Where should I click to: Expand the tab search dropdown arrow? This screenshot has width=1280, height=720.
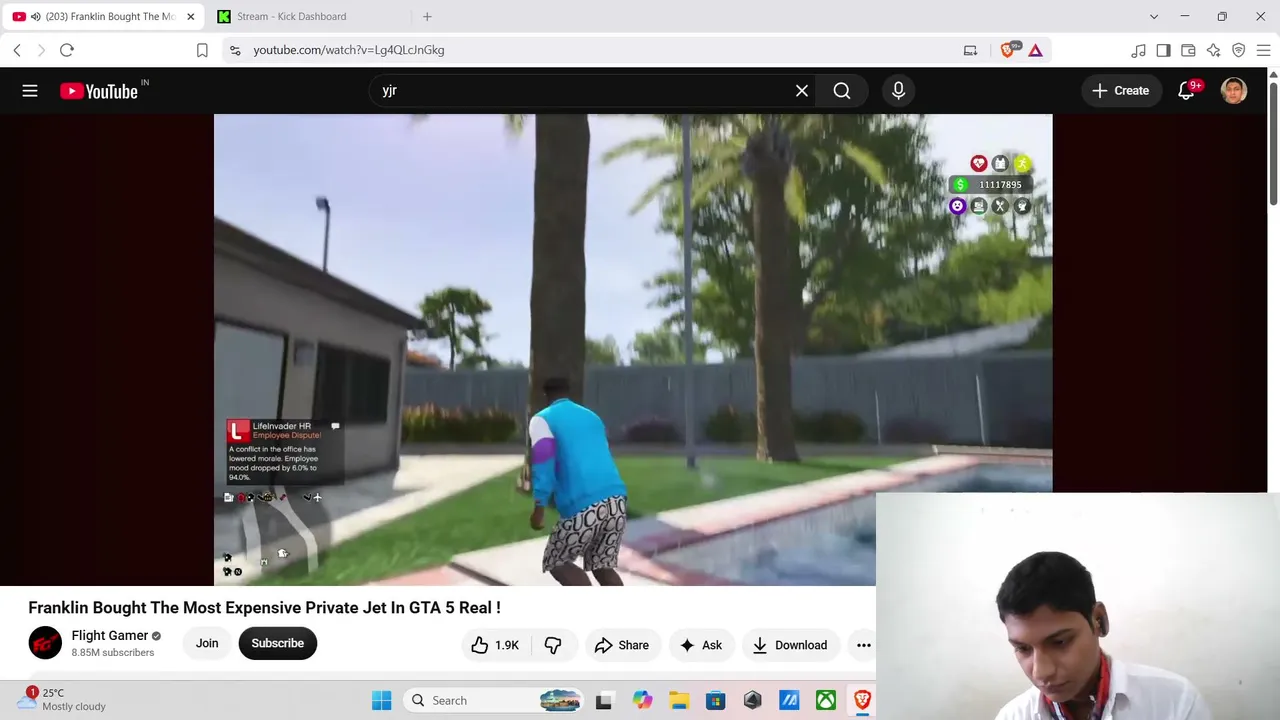[1154, 16]
